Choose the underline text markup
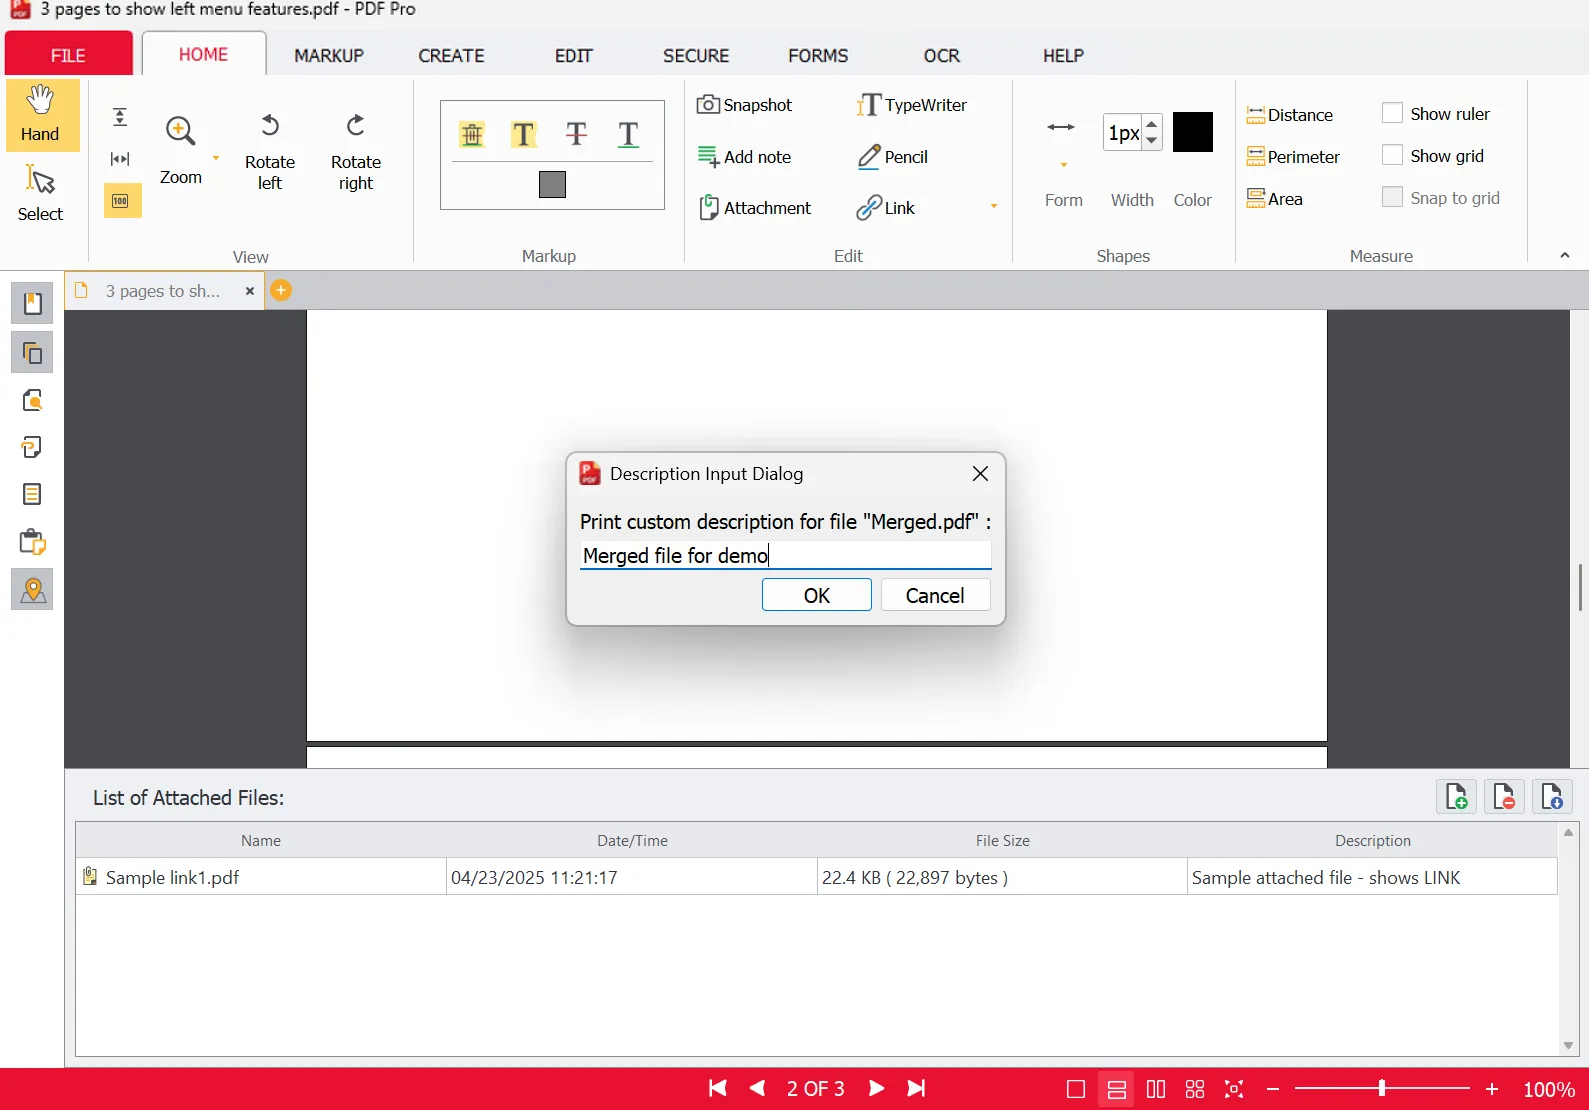 [x=628, y=134]
